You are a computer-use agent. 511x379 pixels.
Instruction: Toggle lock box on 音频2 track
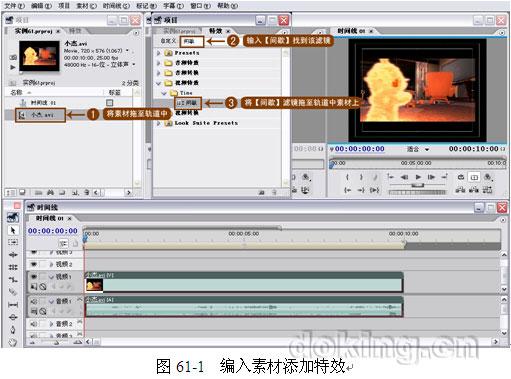(43, 324)
